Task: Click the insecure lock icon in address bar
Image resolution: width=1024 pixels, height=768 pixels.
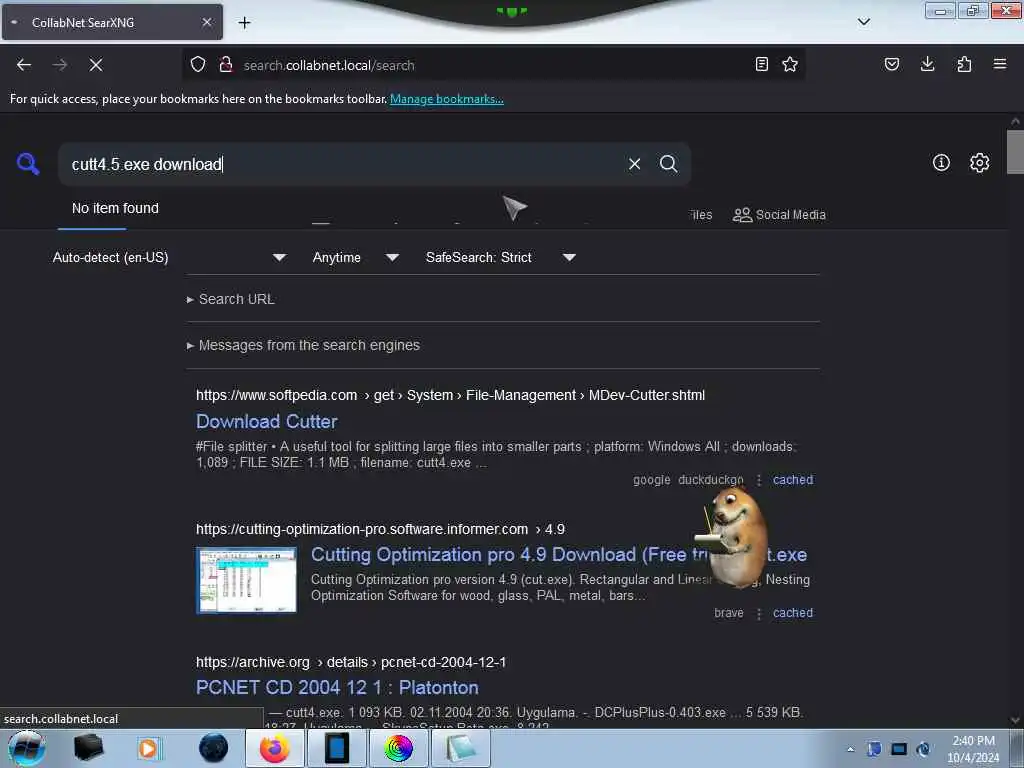Action: [x=226, y=65]
